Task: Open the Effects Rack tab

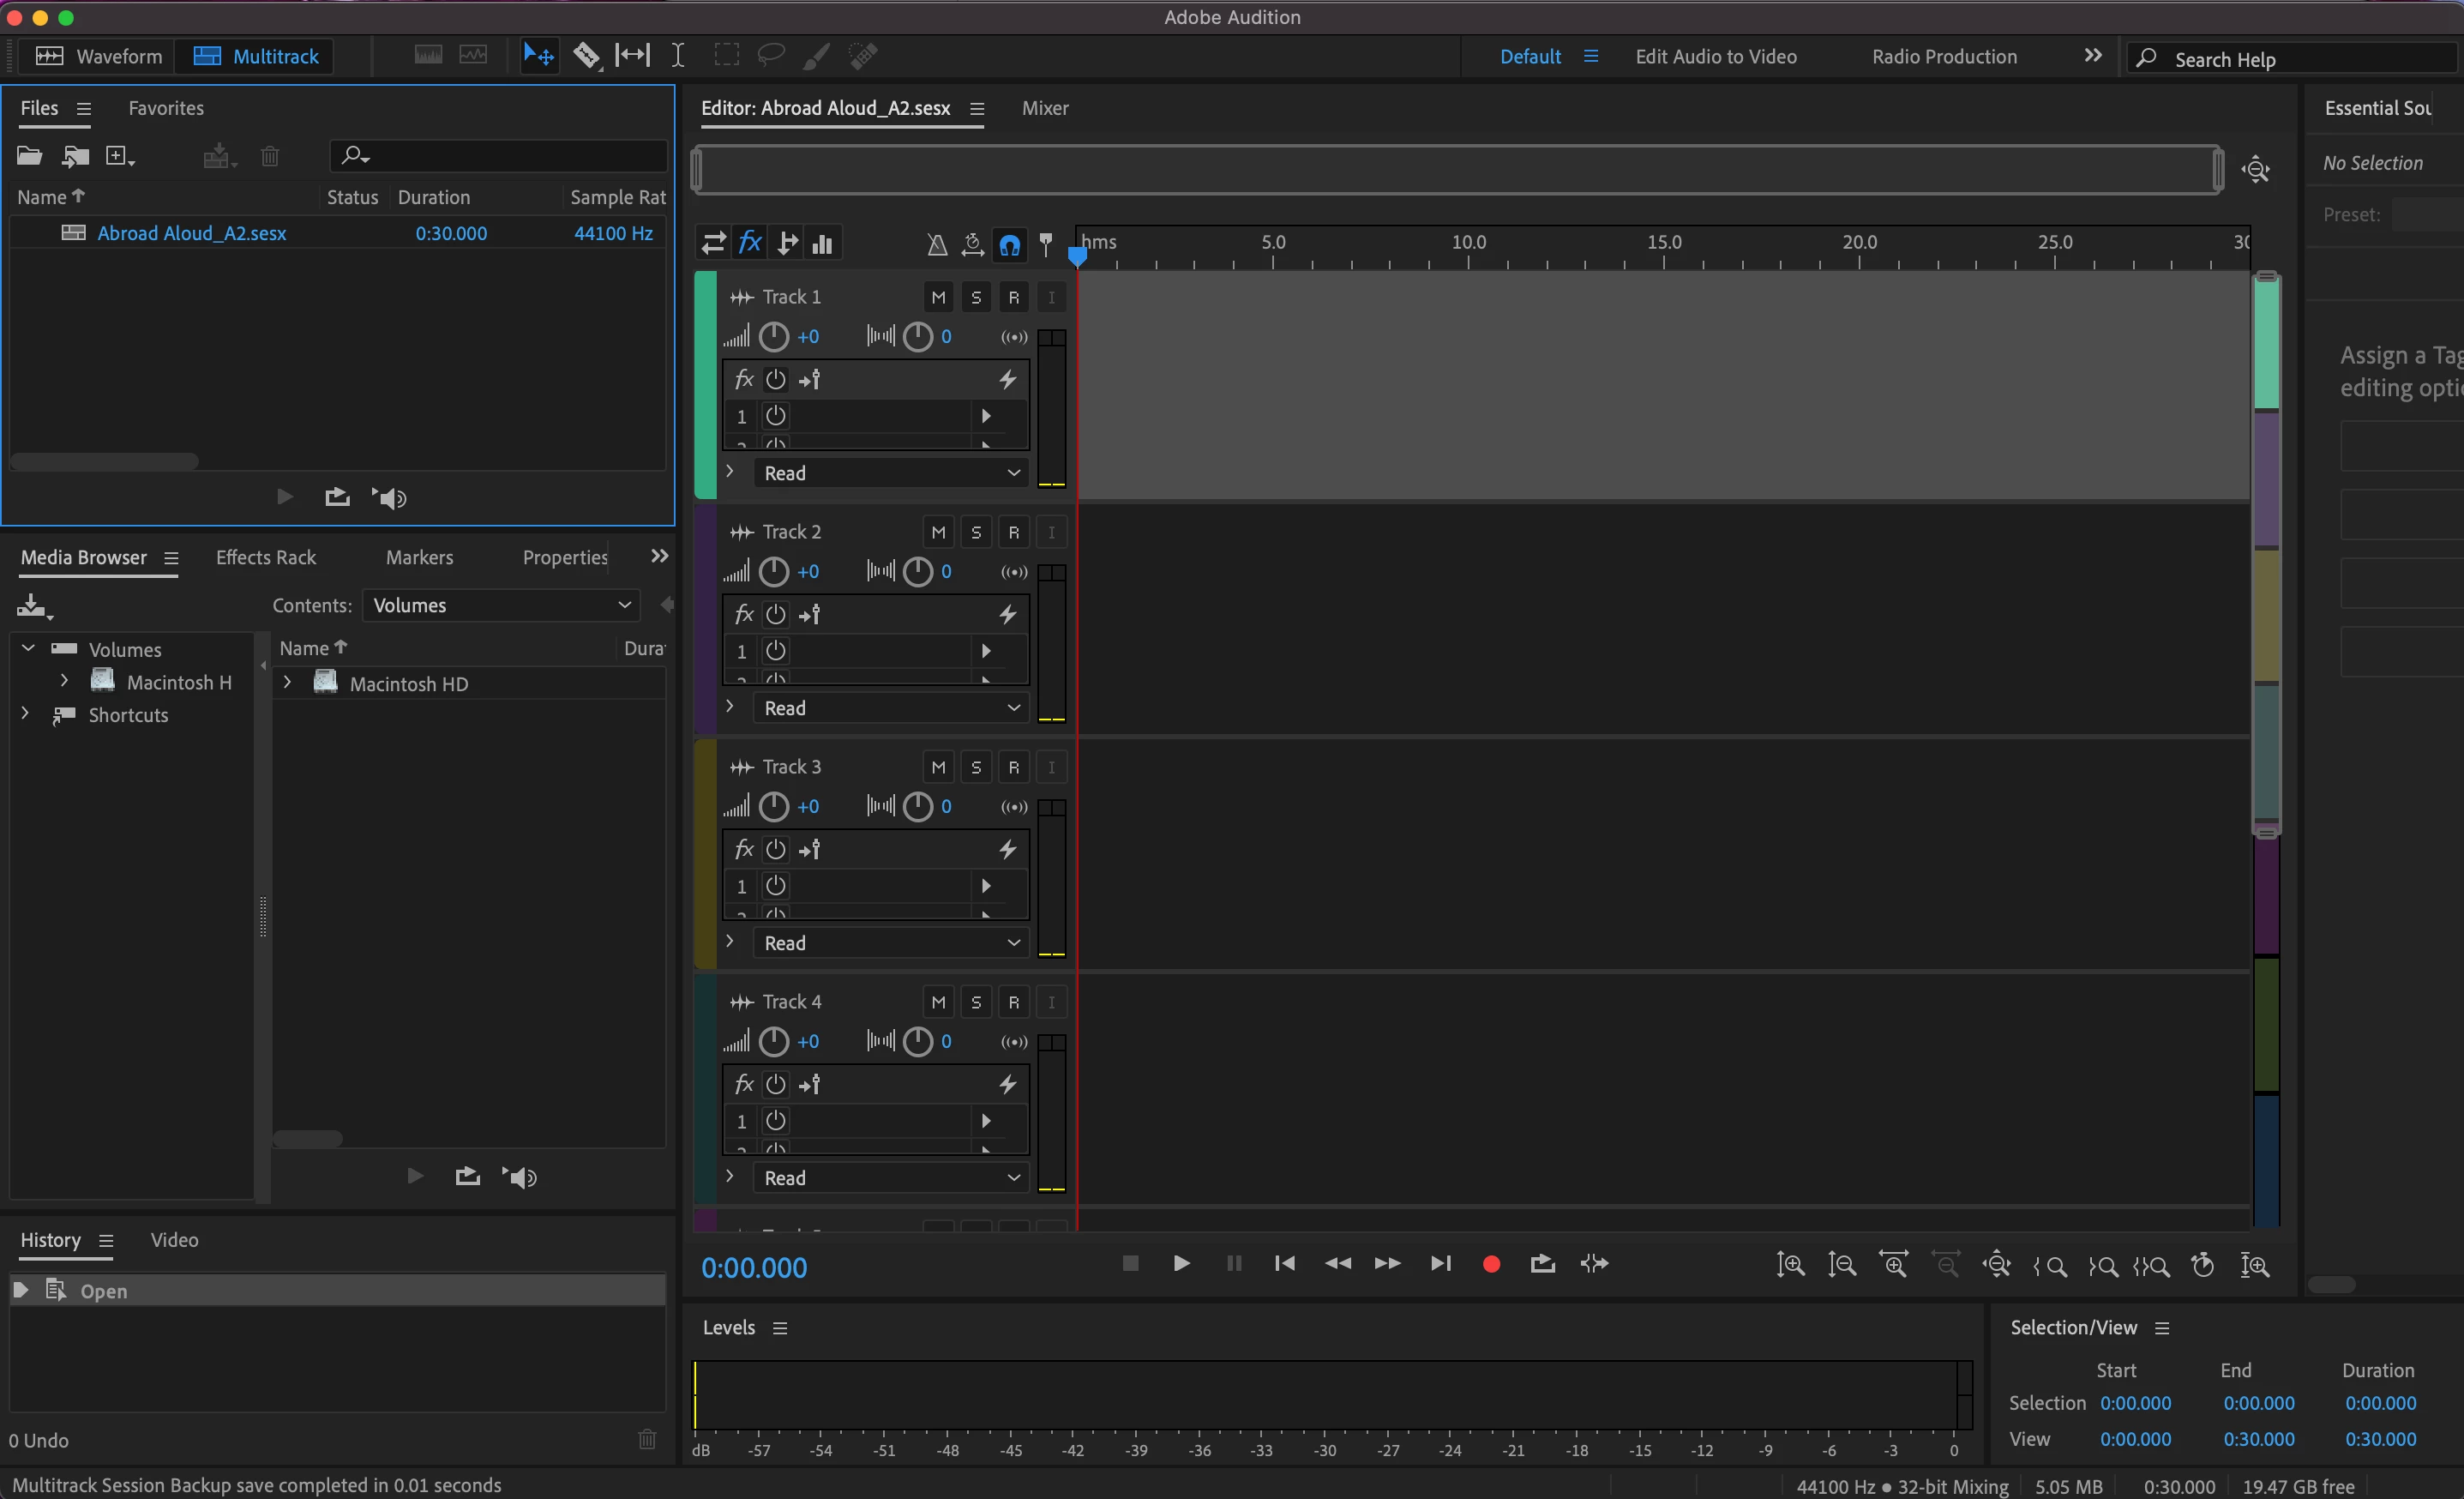Action: pos(265,557)
